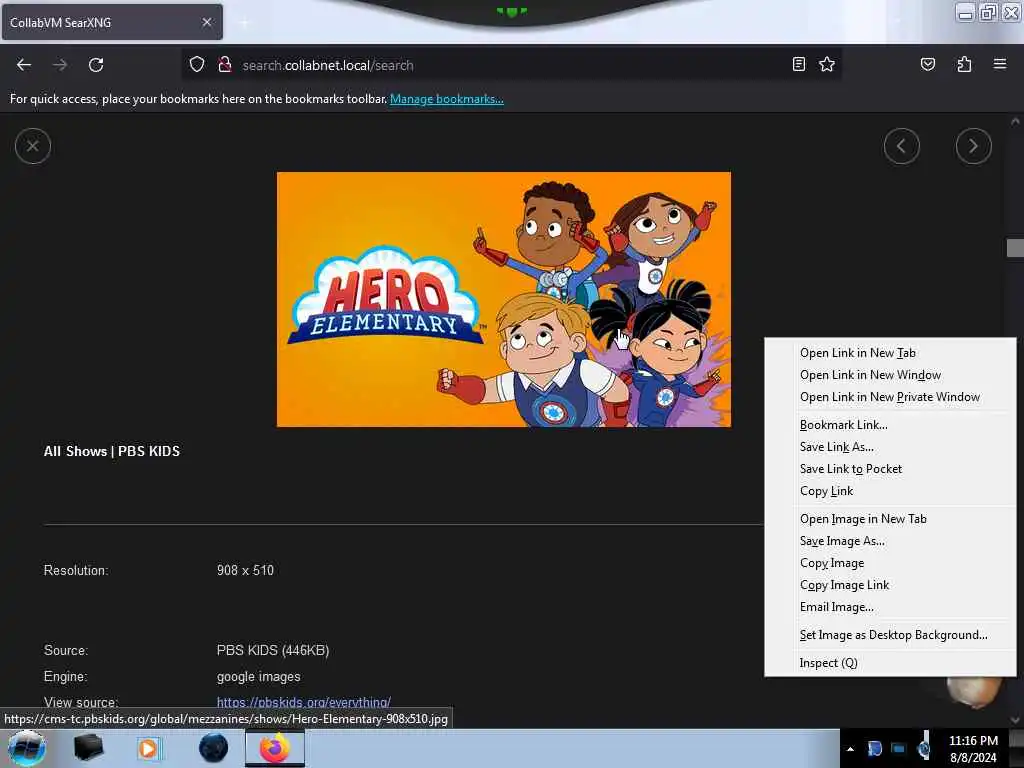1024x768 pixels.
Task: Open the dark globe taskbar icon
Action: click(x=213, y=748)
